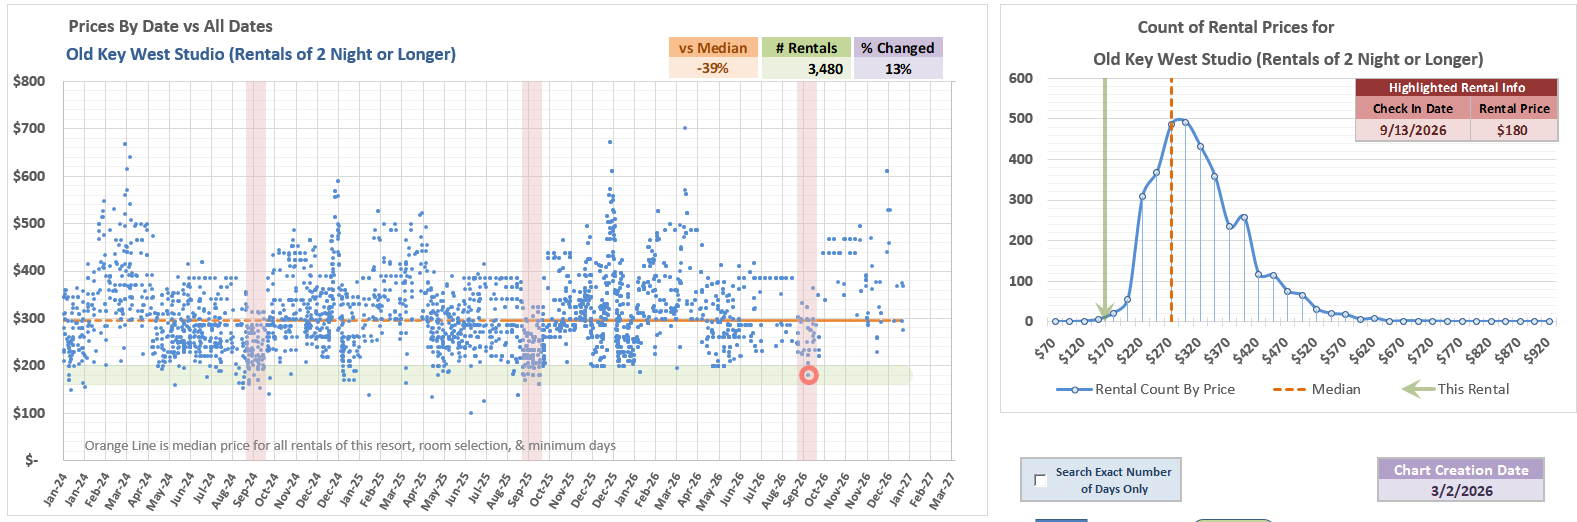The image size is (1577, 522).
Task: Click the 9/13/2026 check-in date cell
Action: [1412, 130]
